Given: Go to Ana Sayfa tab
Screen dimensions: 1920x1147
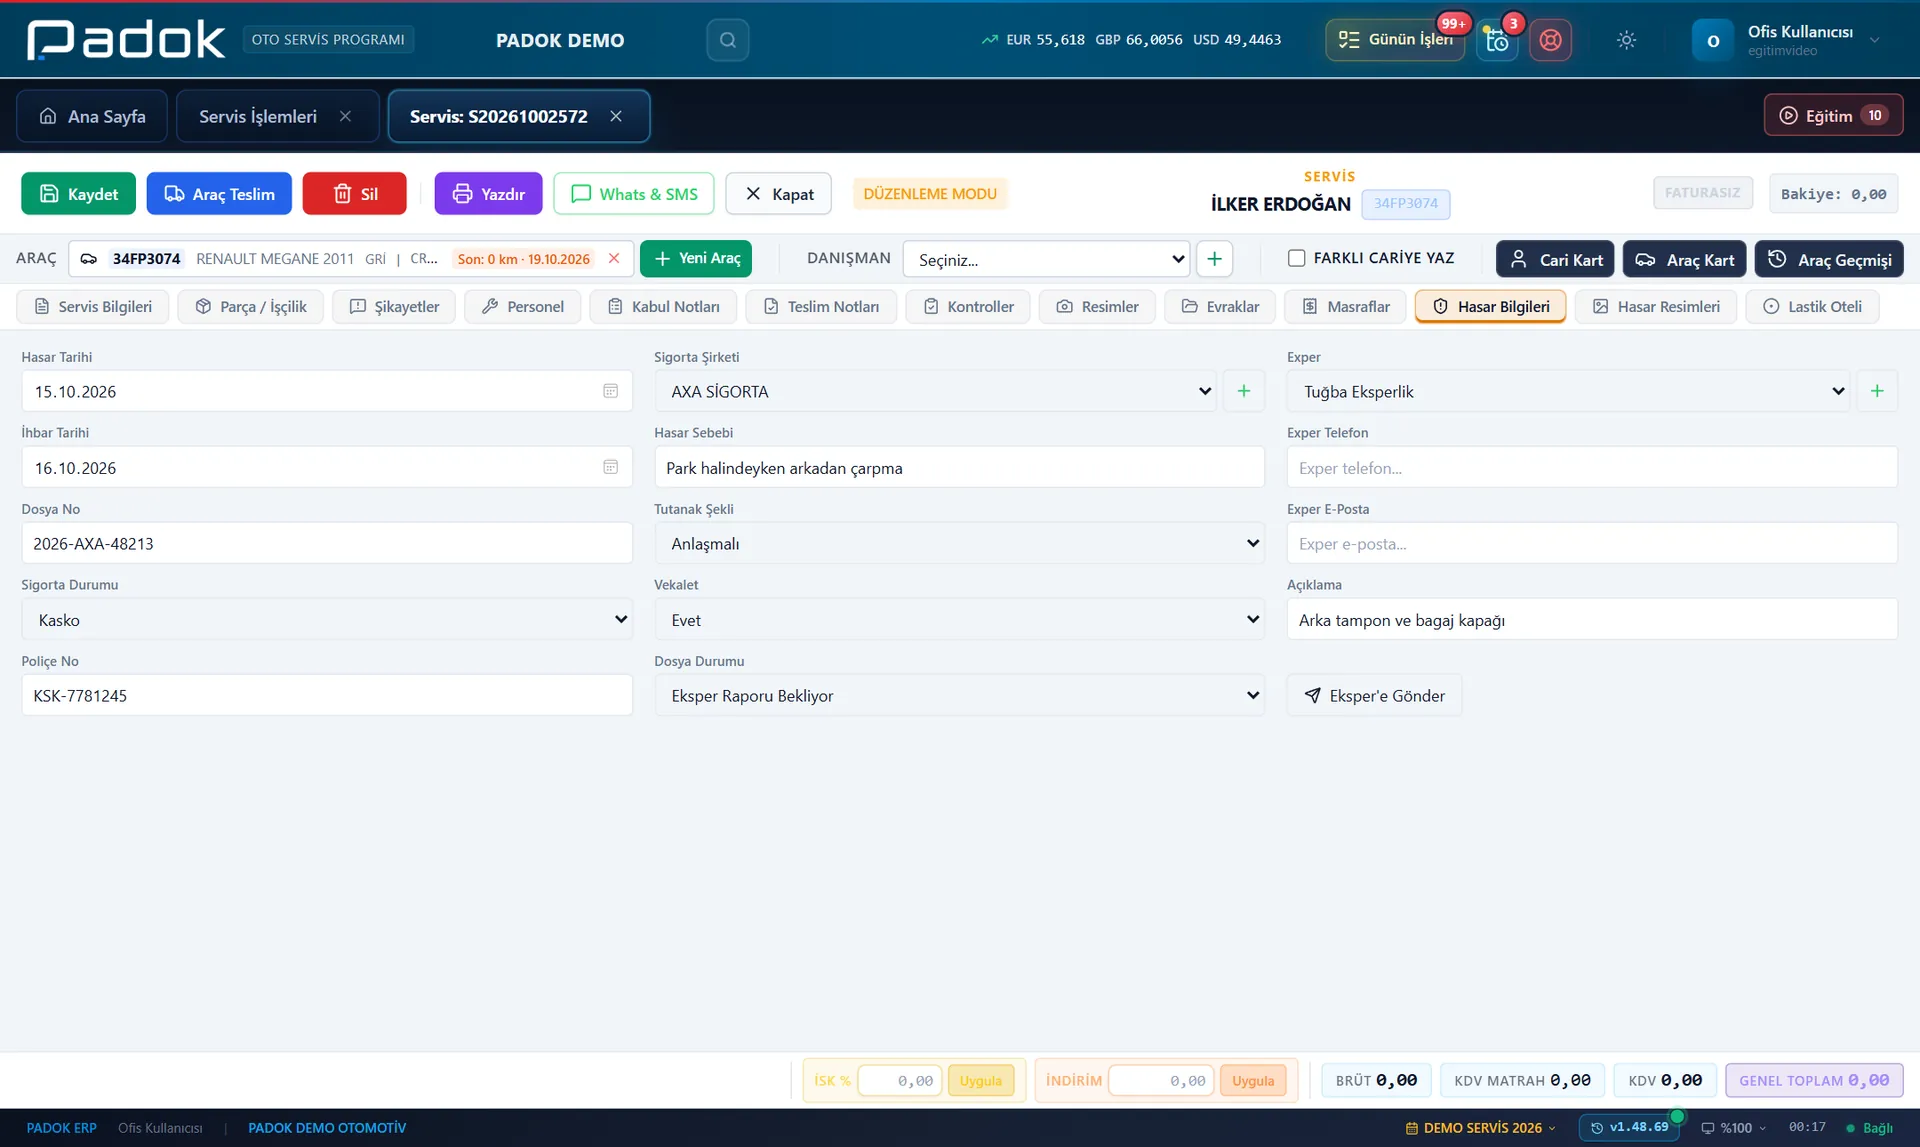Looking at the screenshot, I should [x=92, y=116].
